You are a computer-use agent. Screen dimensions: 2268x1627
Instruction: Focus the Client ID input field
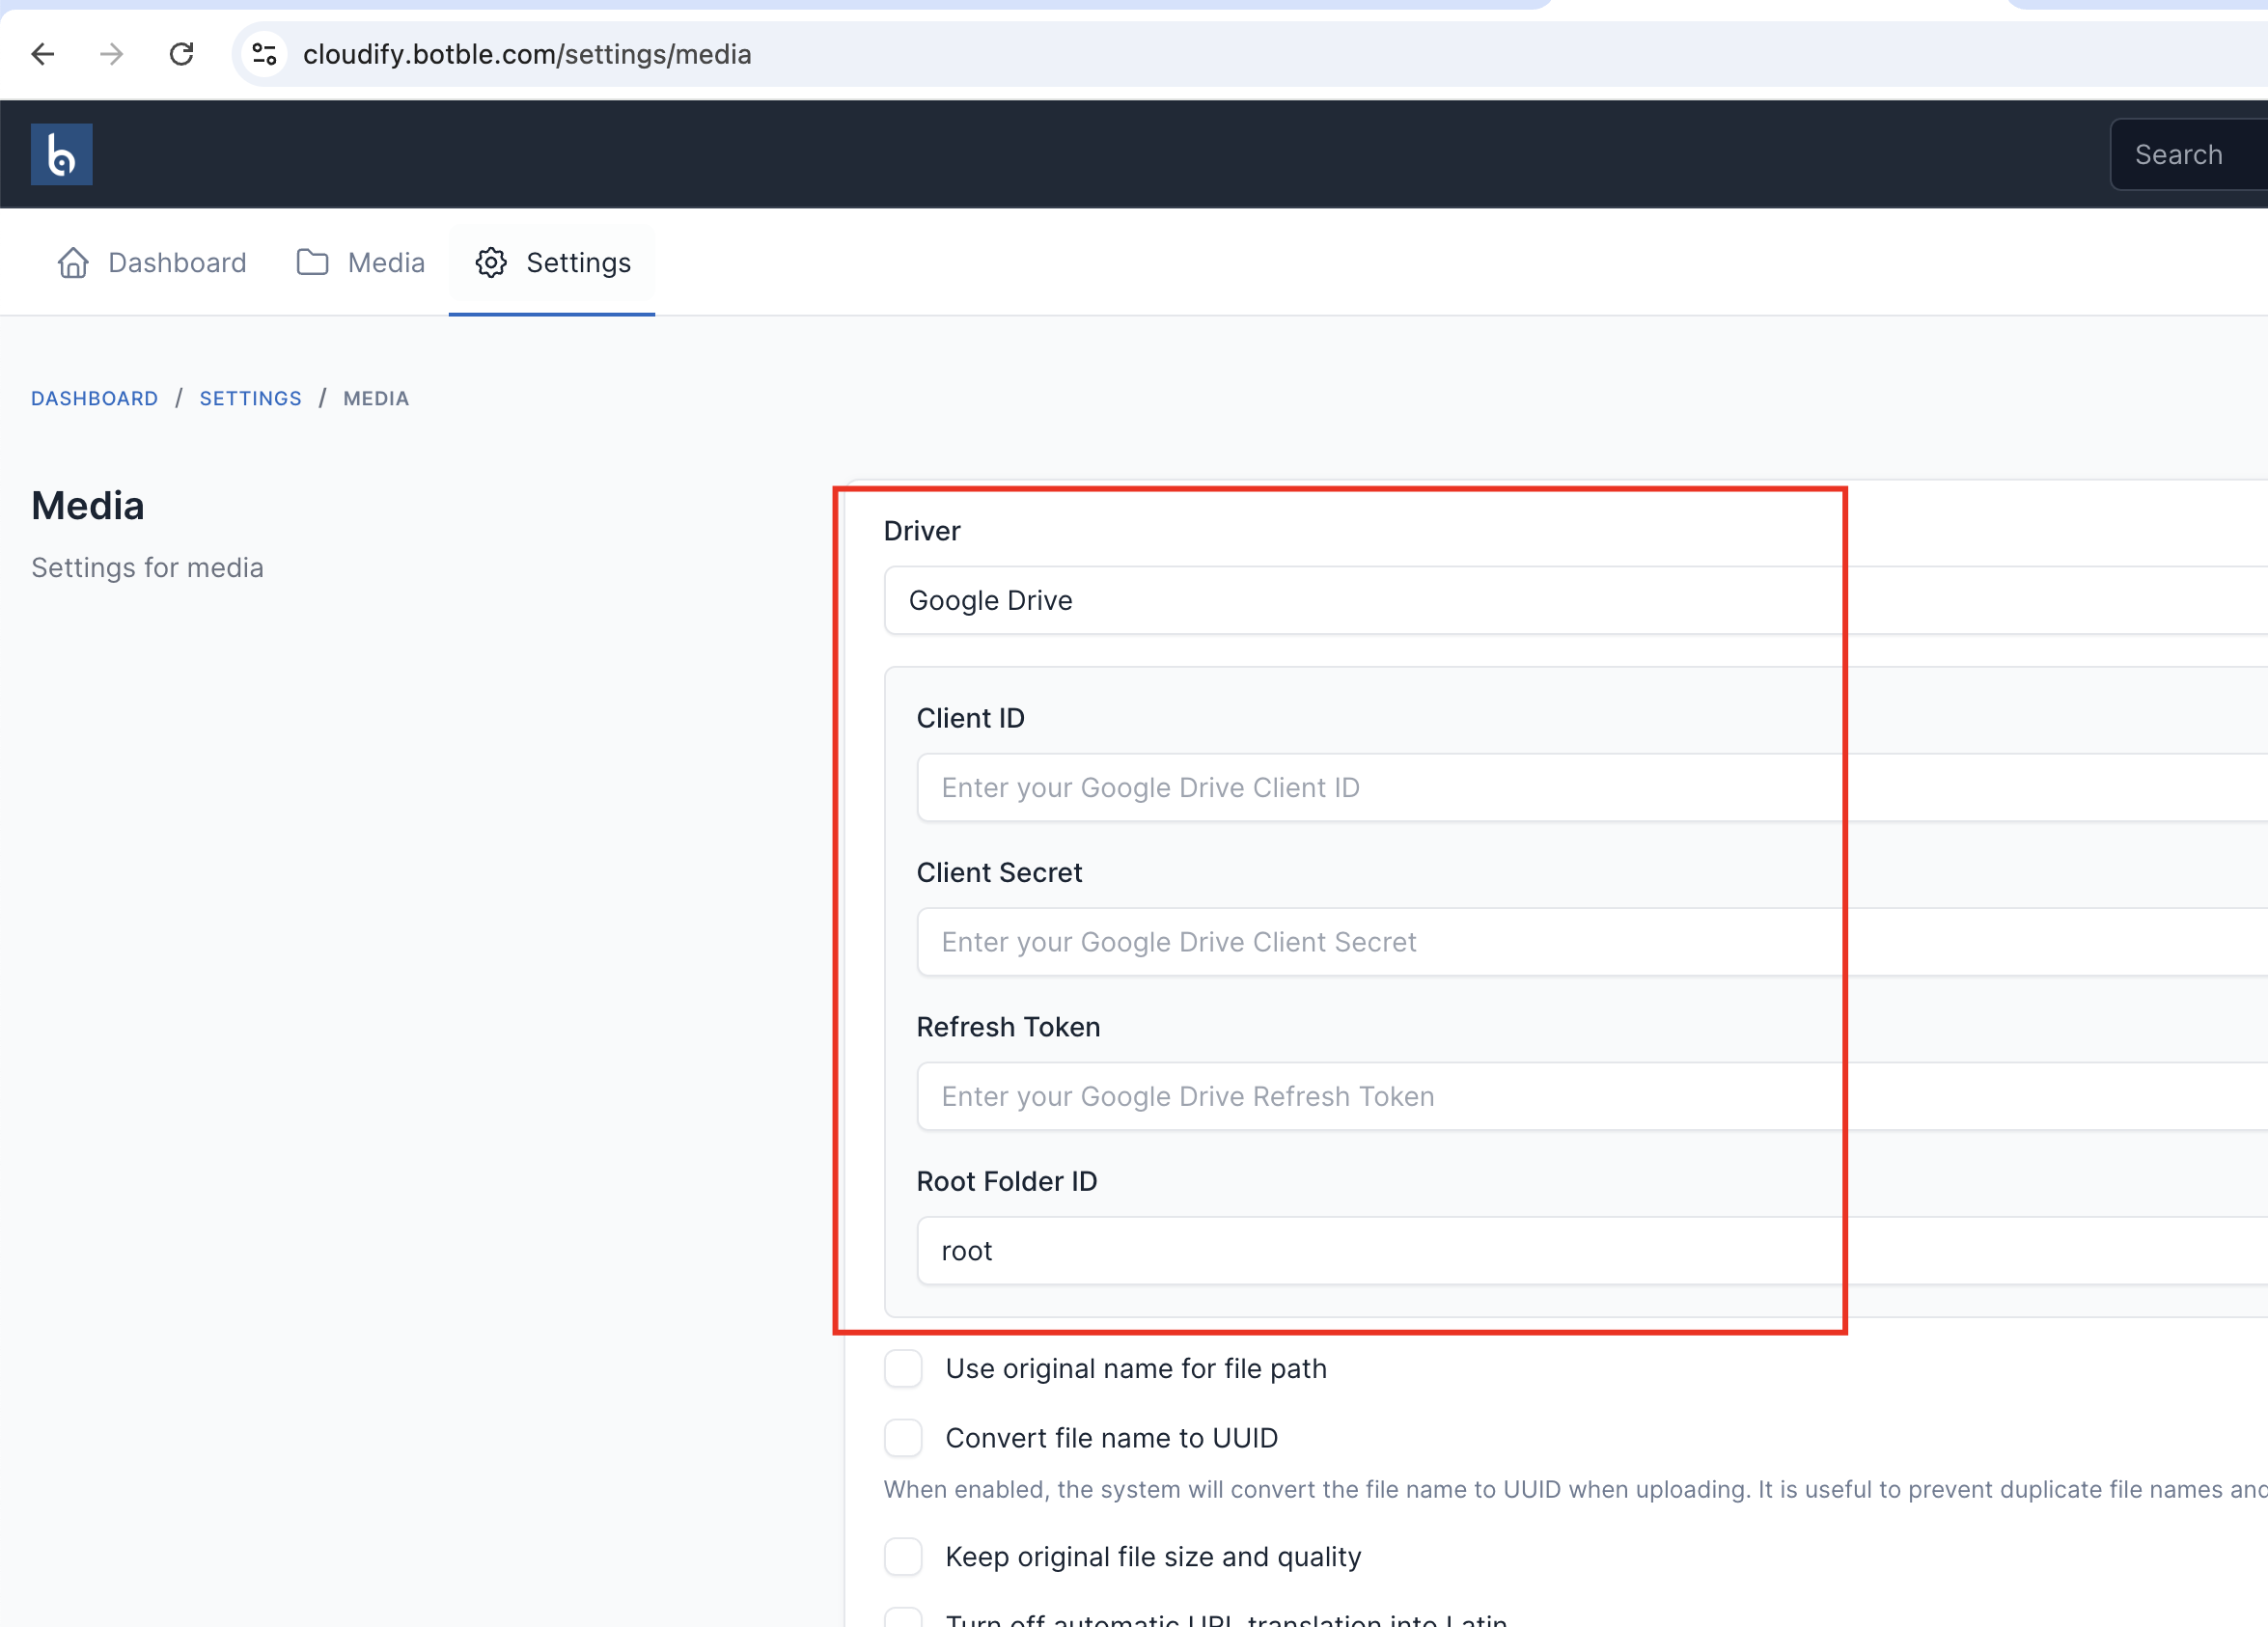tap(1592, 787)
